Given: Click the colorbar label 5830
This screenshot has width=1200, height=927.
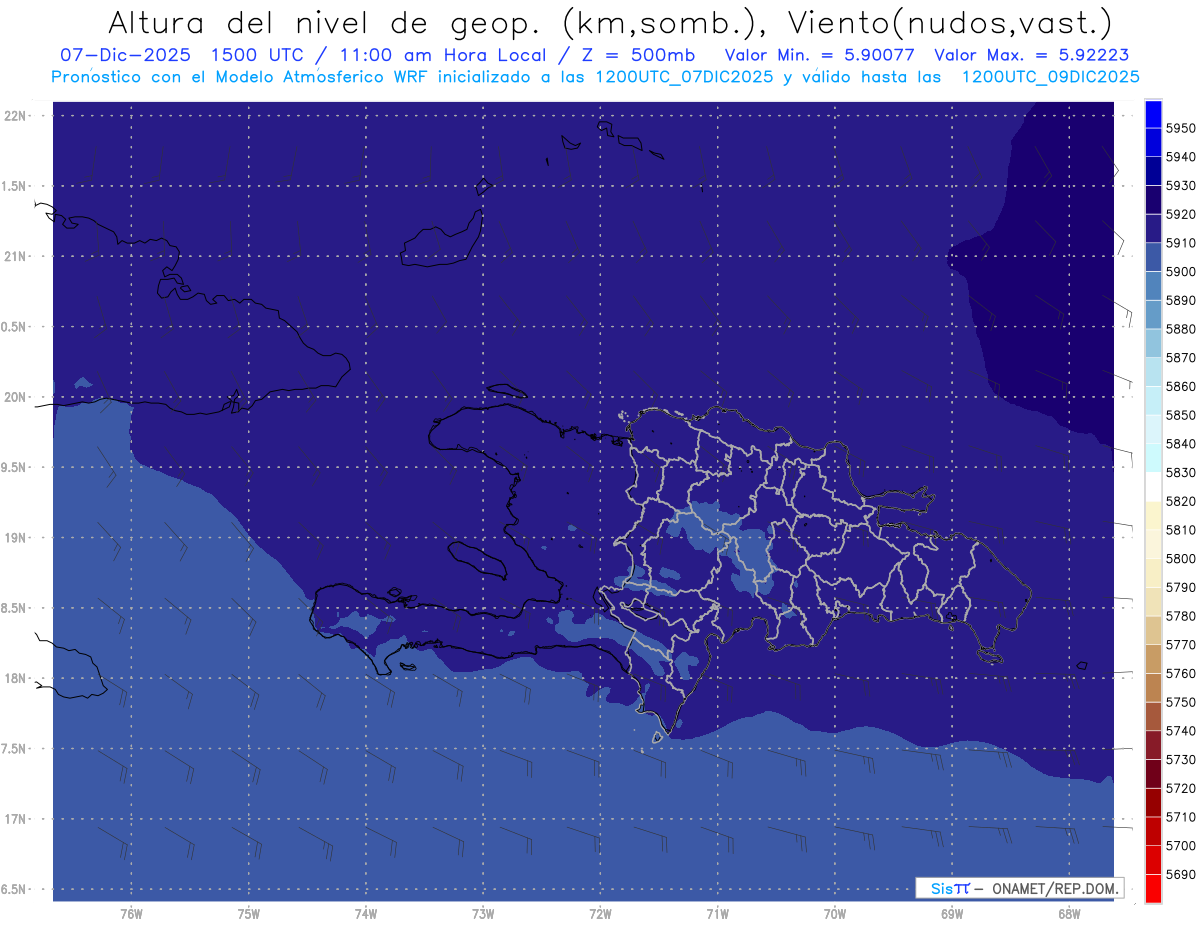Looking at the screenshot, I should tap(1181, 473).
